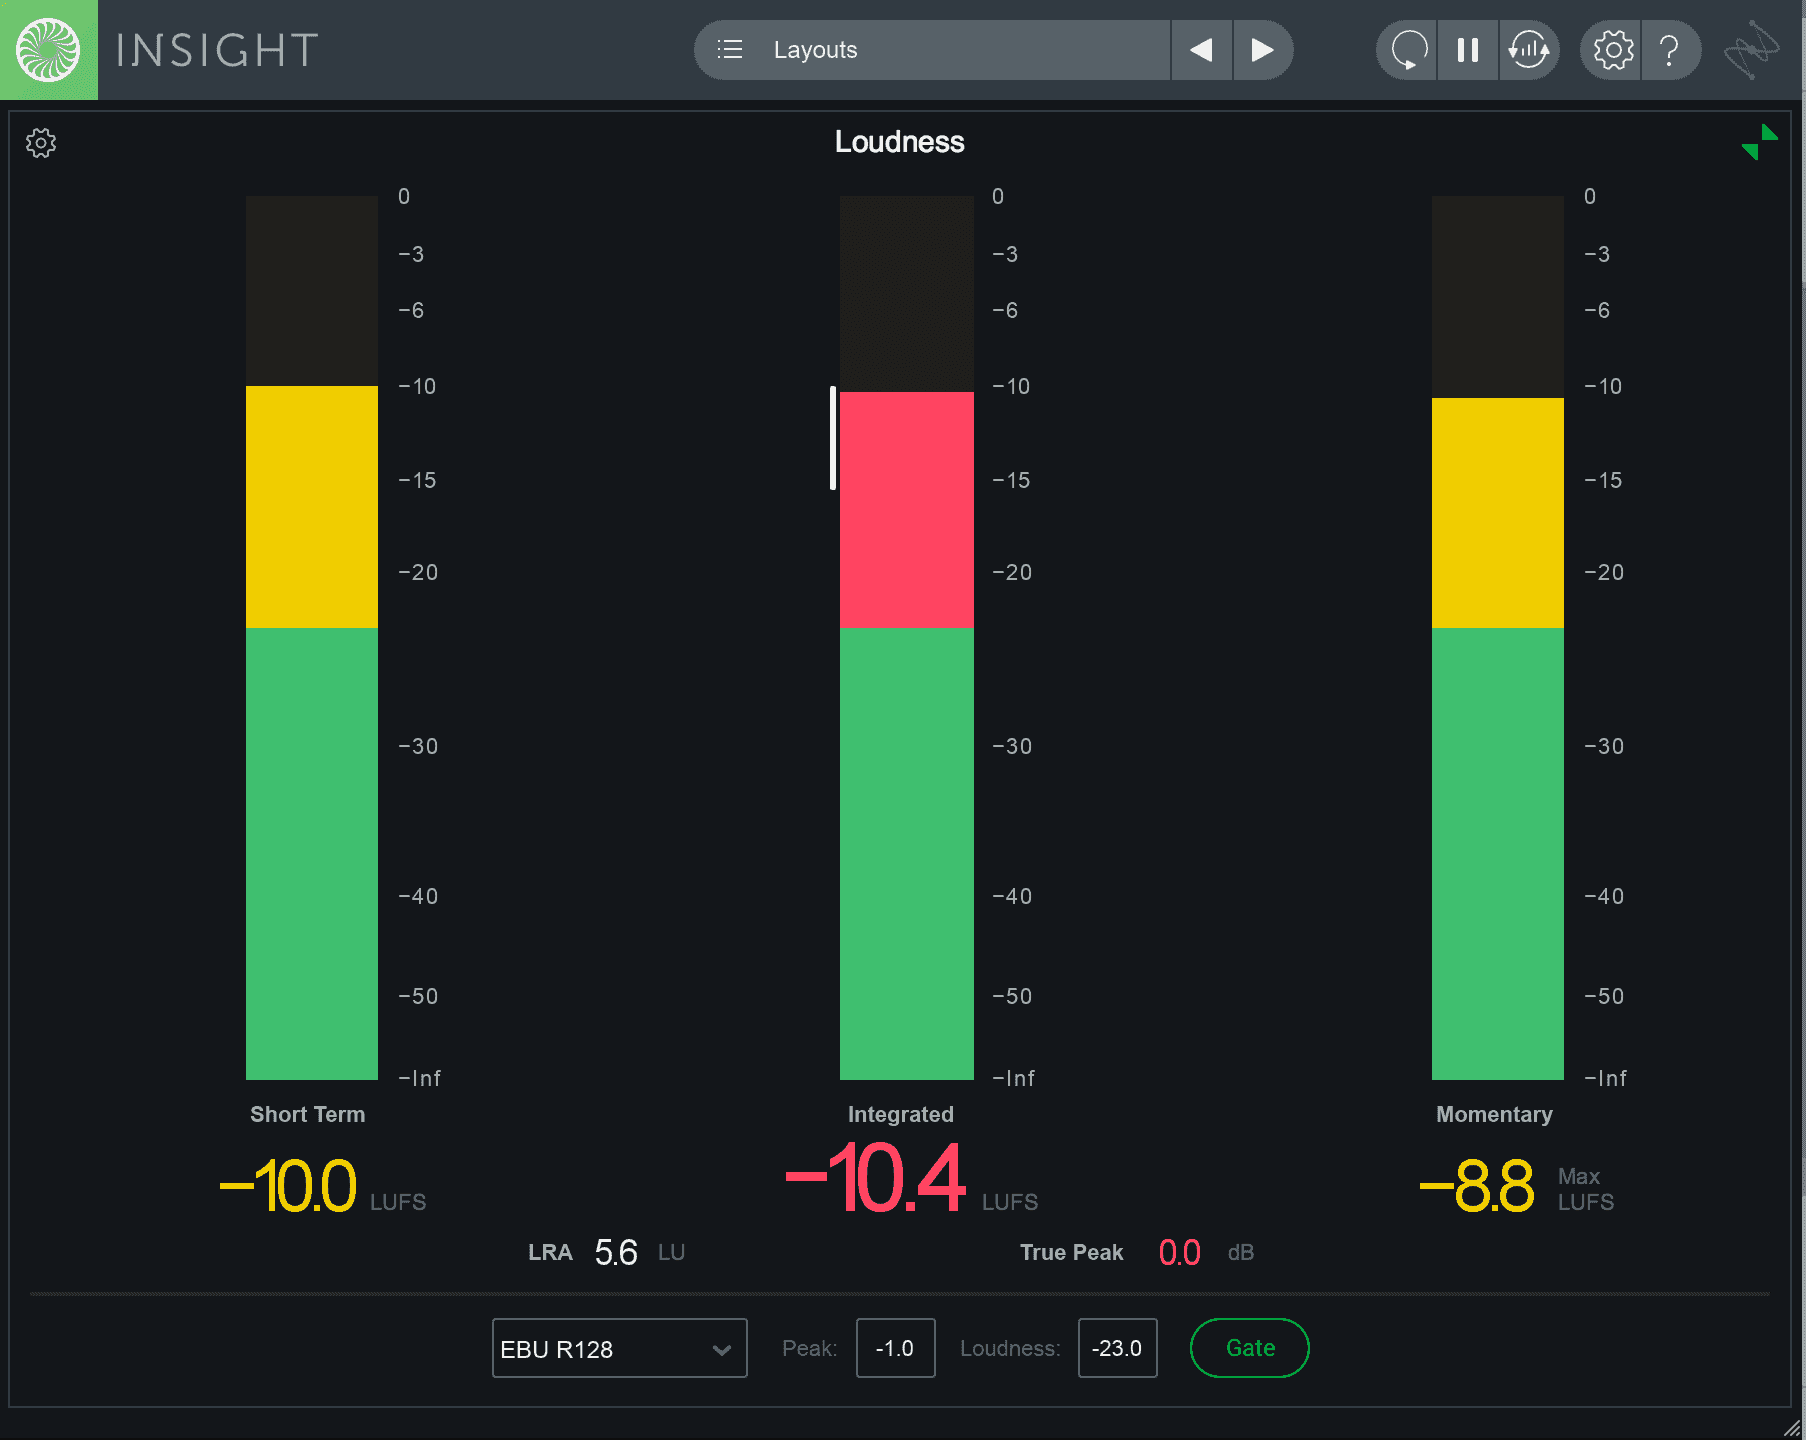
Task: Go to the previous layout
Action: 1201,50
